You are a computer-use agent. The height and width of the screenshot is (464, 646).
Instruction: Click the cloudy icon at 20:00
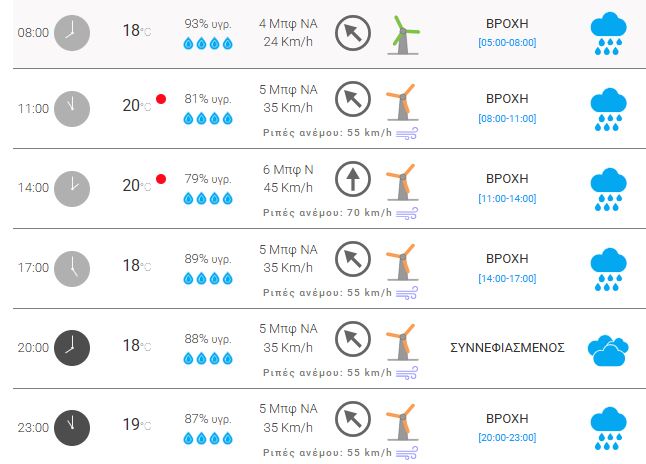pos(607,350)
